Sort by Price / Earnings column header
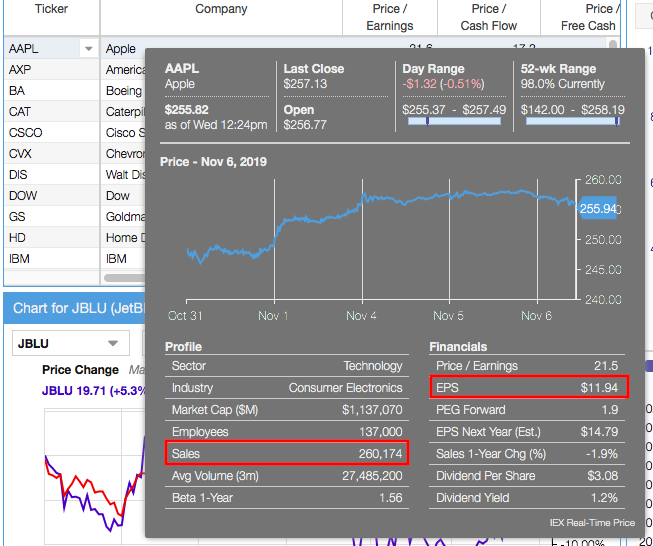This screenshot has height=546, width=653. coord(390,17)
